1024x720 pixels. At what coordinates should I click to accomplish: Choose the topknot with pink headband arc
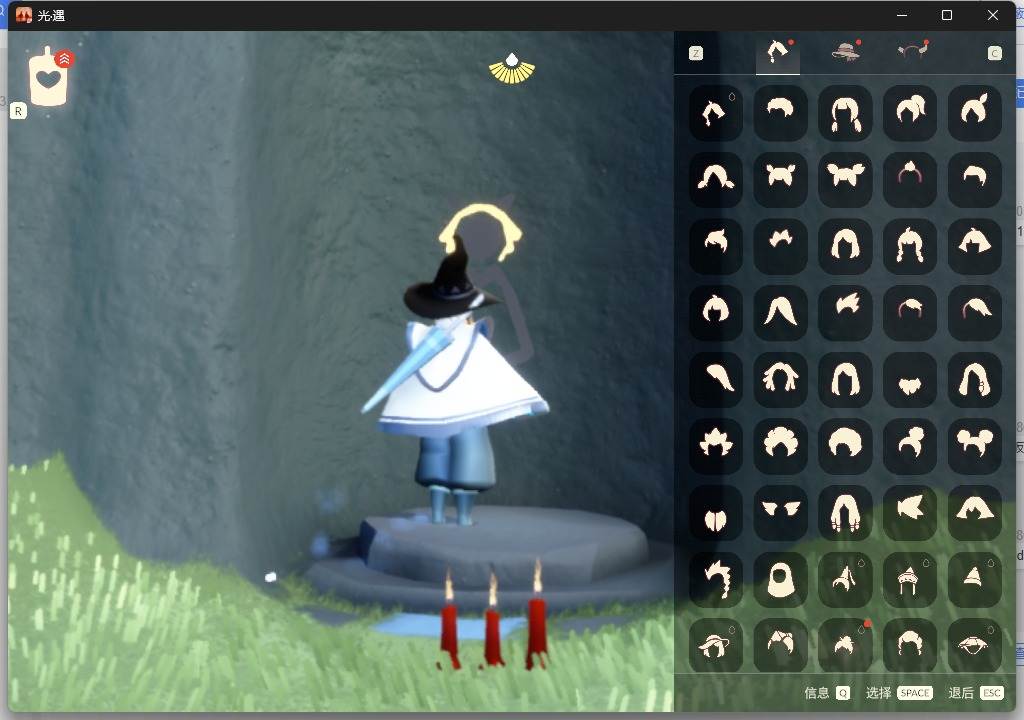tap(910, 180)
